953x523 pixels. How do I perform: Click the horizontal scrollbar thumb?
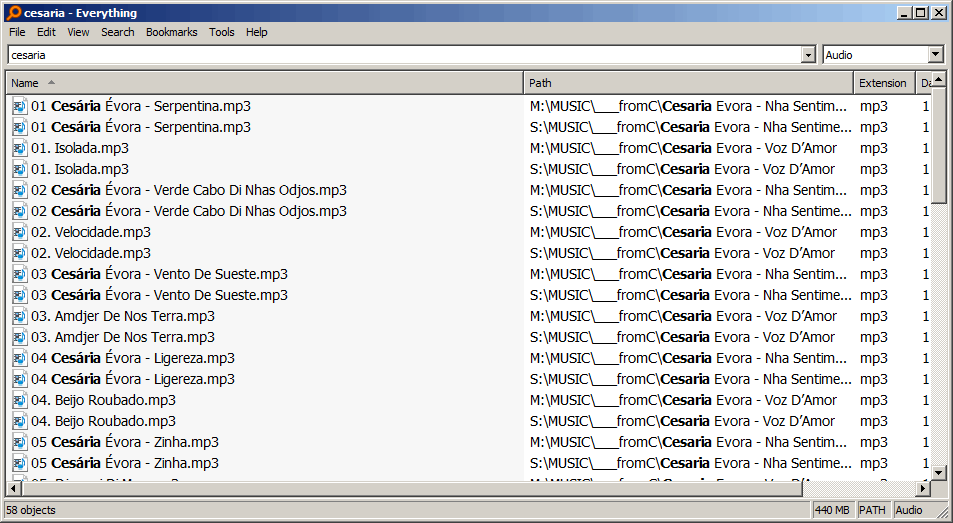point(412,488)
